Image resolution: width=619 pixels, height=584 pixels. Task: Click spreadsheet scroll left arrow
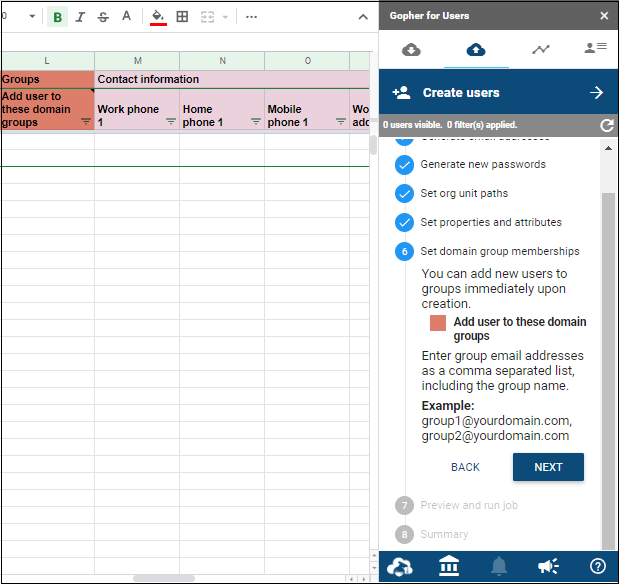coord(351,579)
